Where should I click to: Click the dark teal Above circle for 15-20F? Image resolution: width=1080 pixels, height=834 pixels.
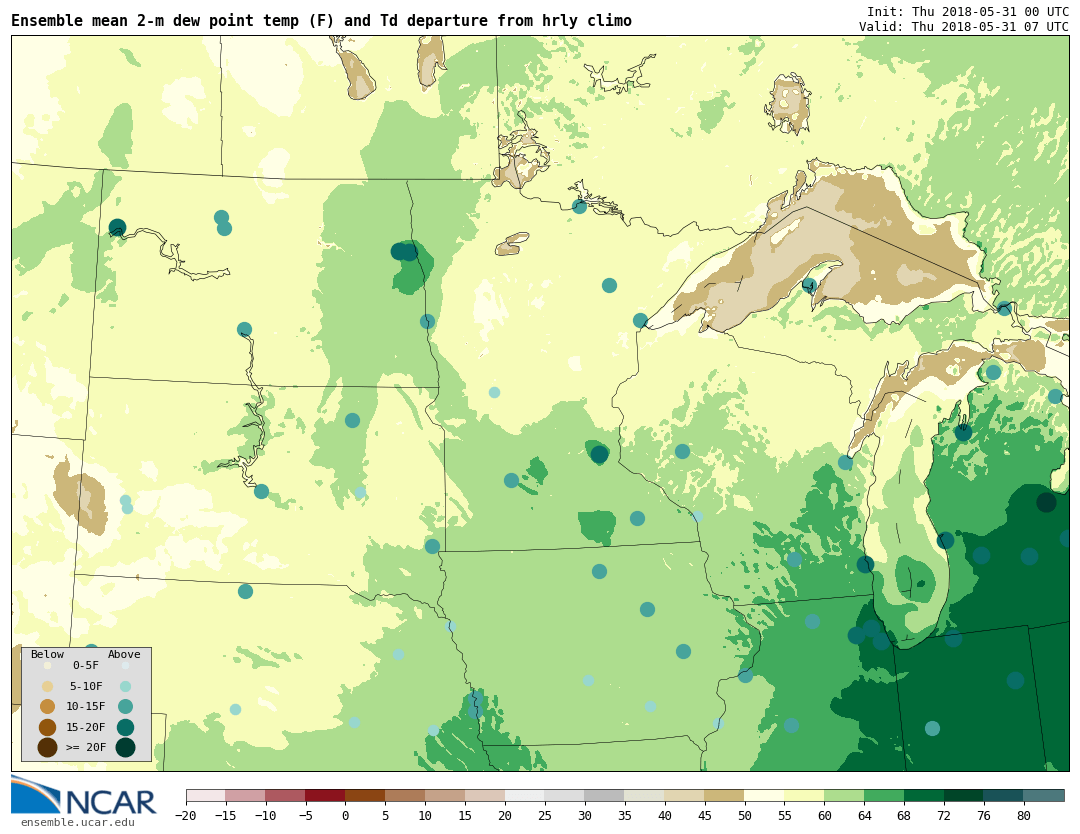125,727
